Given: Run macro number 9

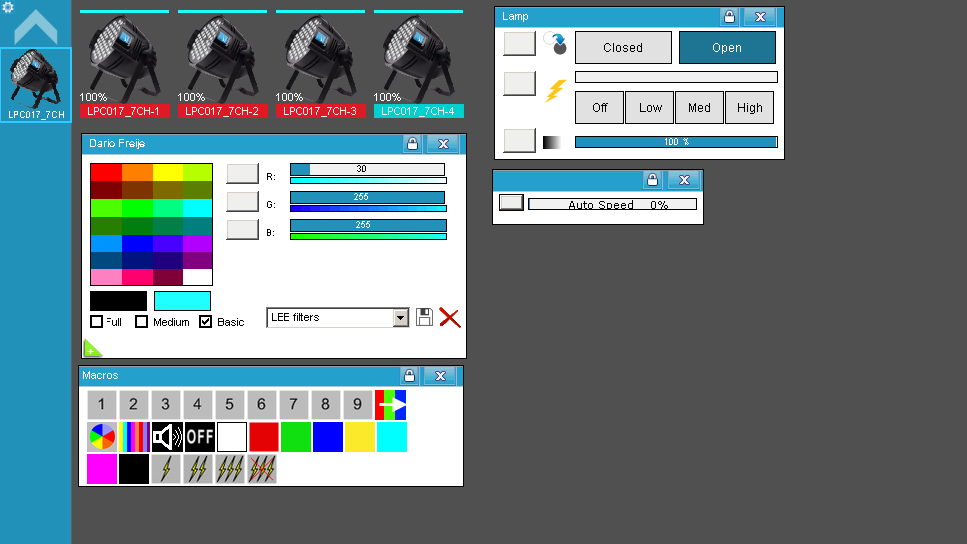Looking at the screenshot, I should tap(357, 405).
